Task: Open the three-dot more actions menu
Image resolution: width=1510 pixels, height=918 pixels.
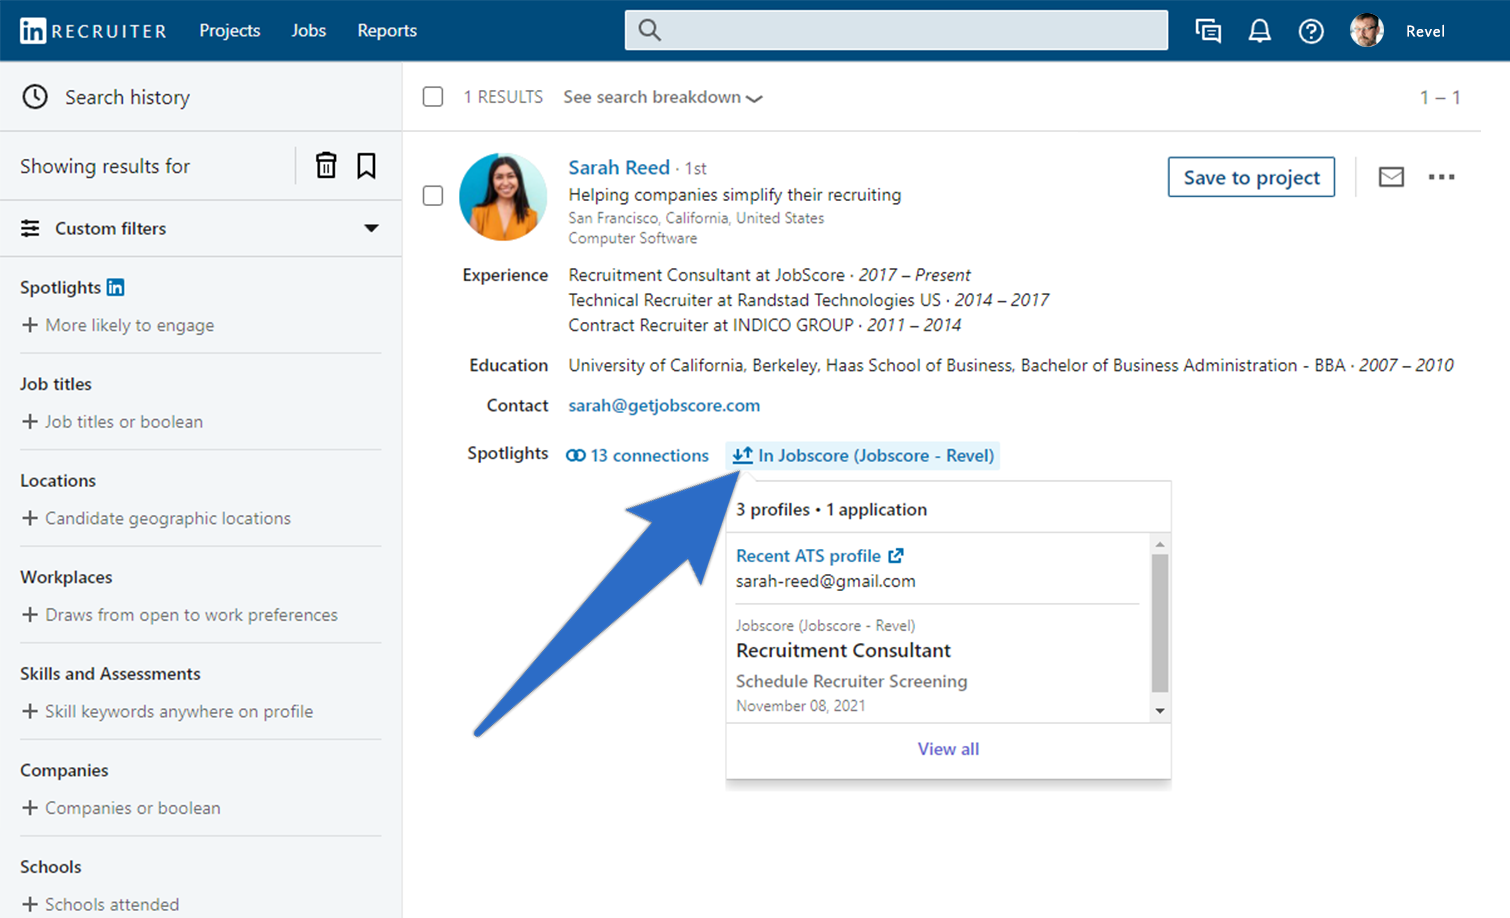Action: tap(1441, 177)
